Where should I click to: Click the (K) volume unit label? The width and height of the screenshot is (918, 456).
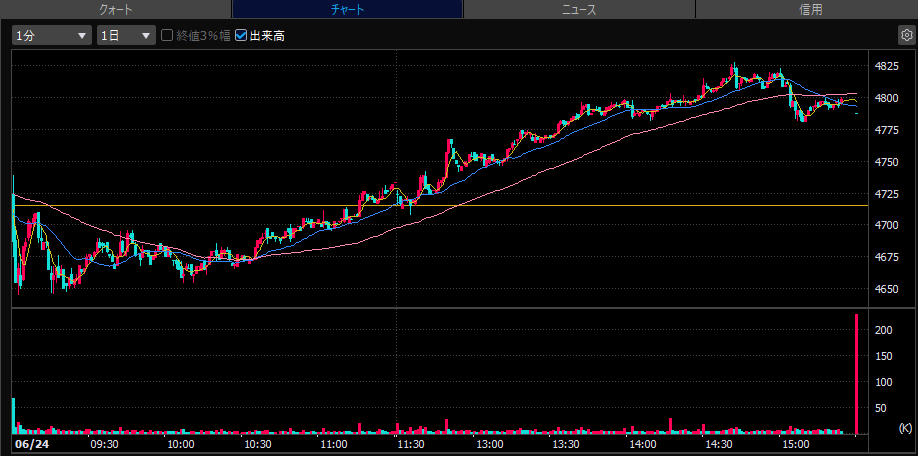[905, 428]
